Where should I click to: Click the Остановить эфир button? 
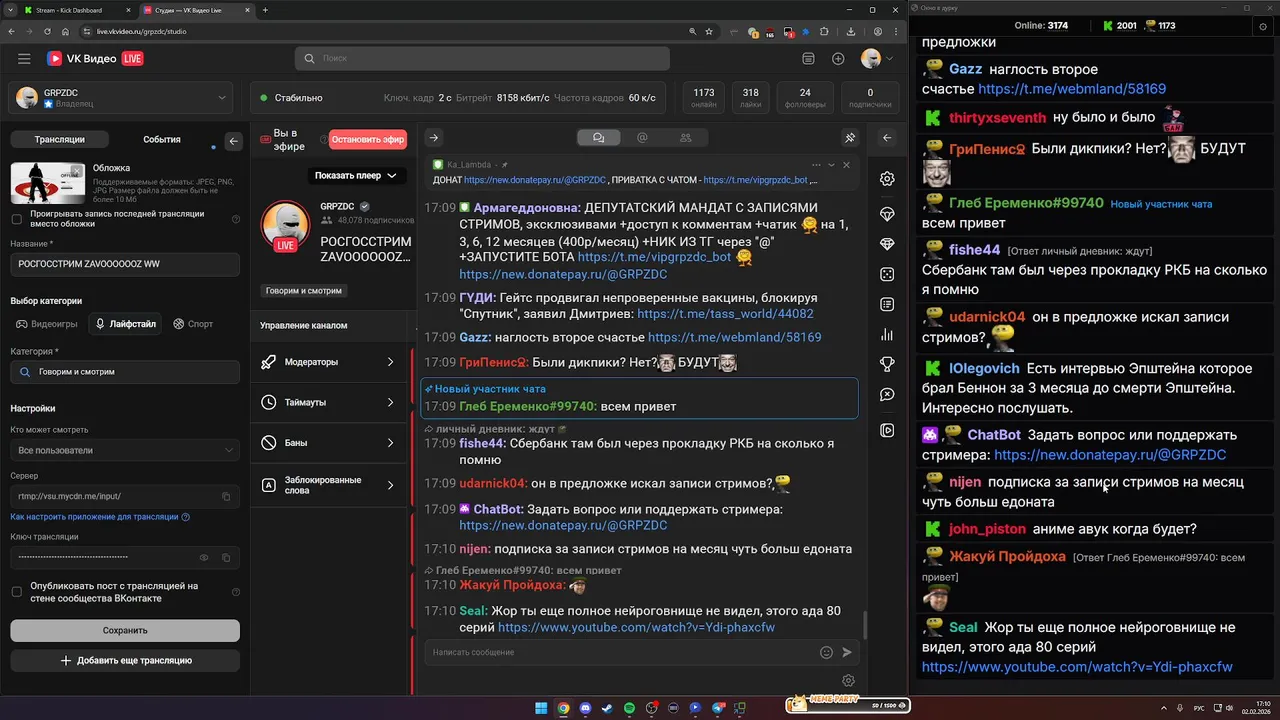click(368, 140)
